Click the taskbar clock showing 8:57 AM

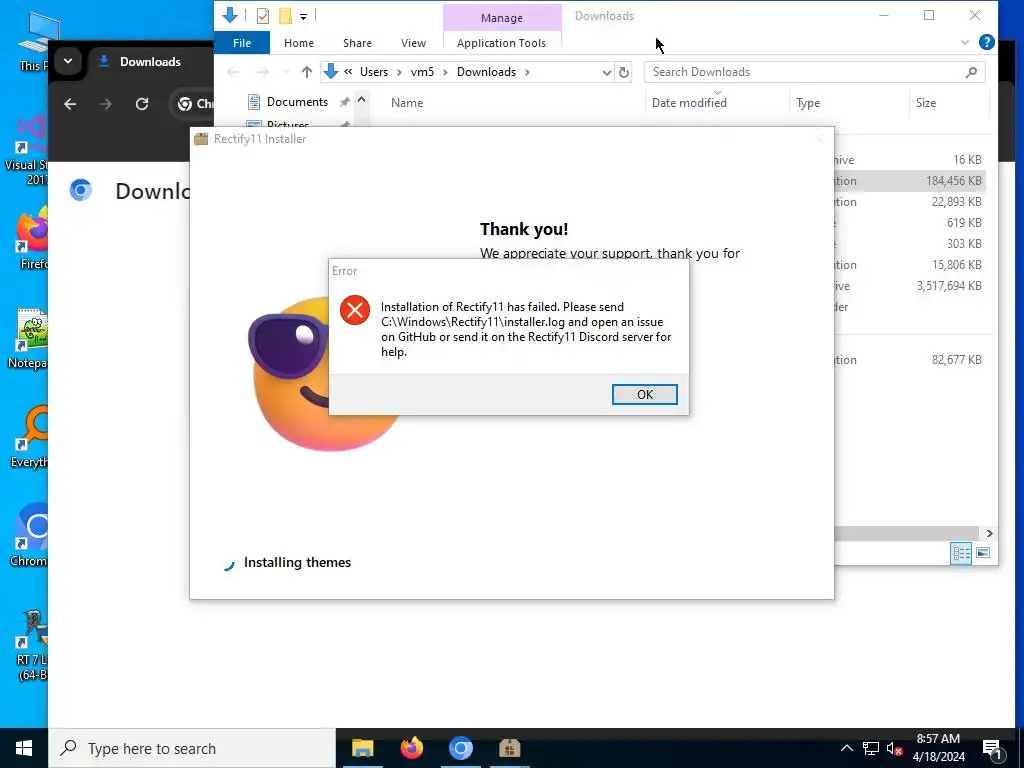point(938,748)
